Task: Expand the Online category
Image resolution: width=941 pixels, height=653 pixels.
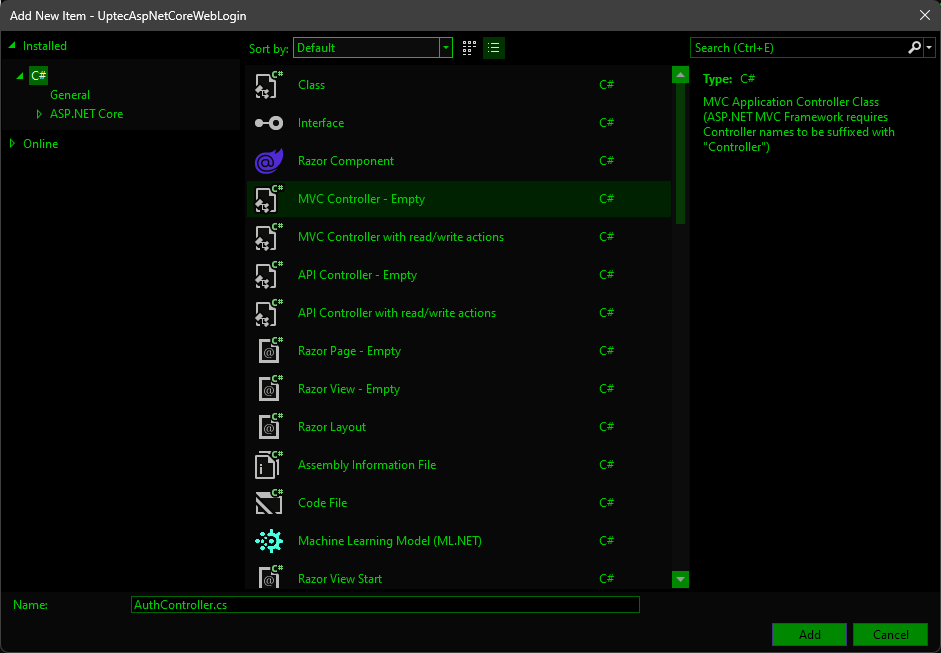Action: pos(12,144)
